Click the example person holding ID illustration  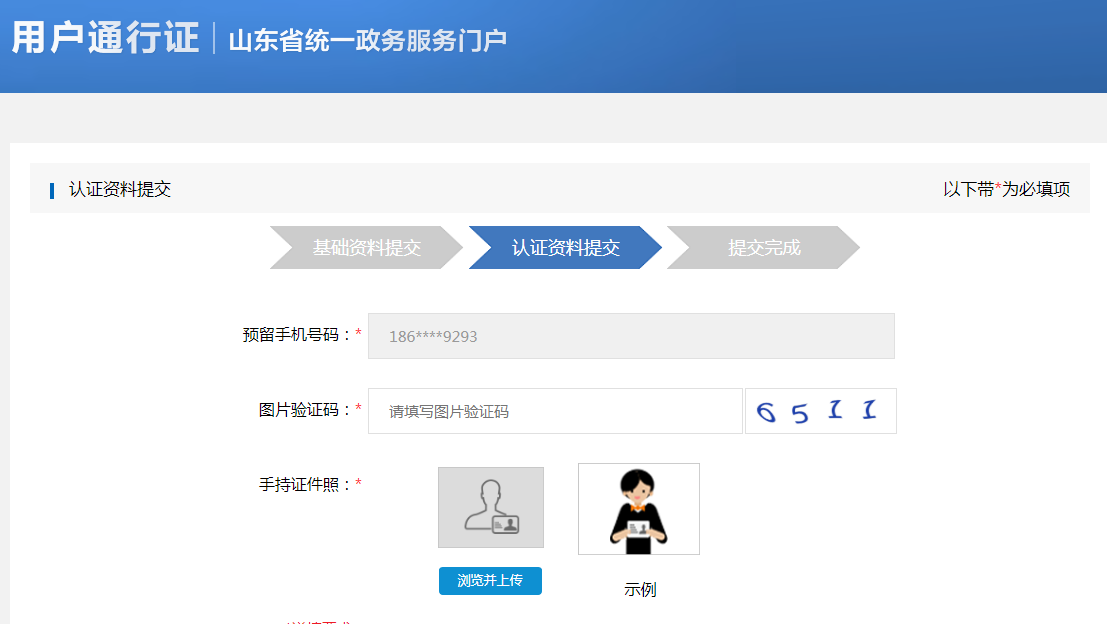tap(638, 509)
